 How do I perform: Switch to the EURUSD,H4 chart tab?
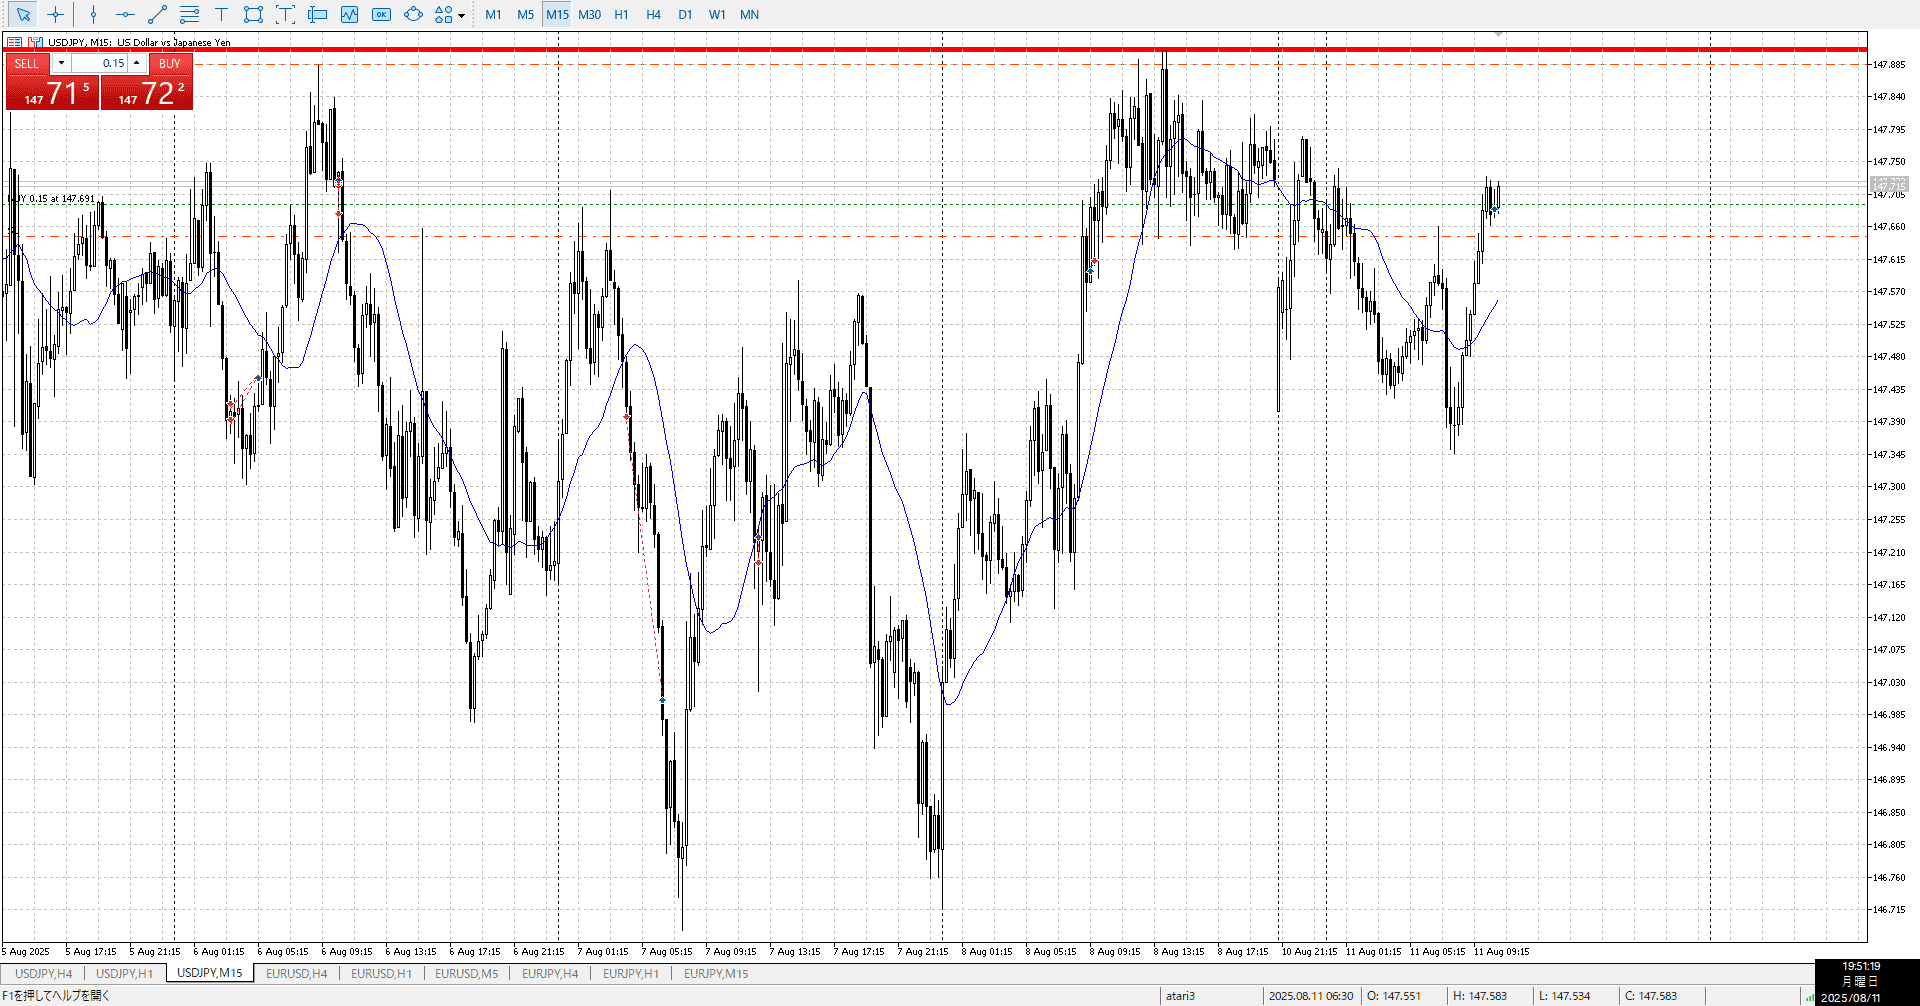point(296,974)
